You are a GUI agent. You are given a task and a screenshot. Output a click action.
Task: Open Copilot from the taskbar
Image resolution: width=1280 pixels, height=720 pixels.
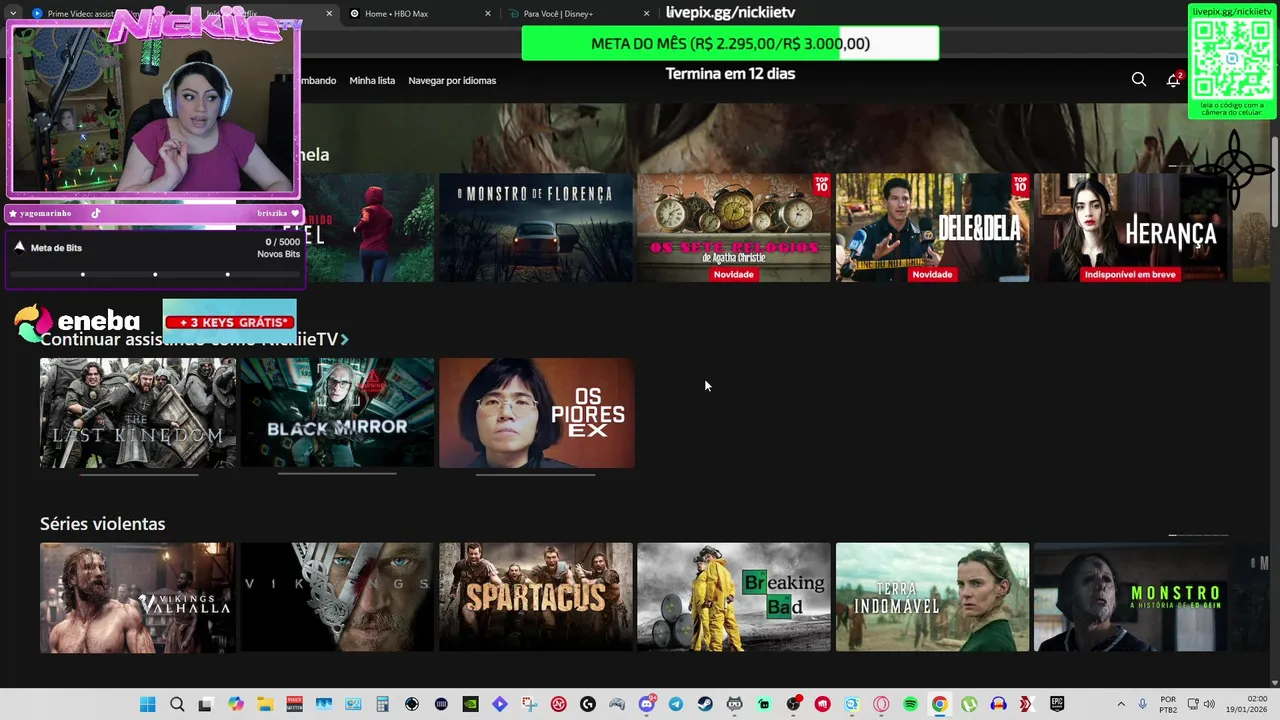[236, 704]
